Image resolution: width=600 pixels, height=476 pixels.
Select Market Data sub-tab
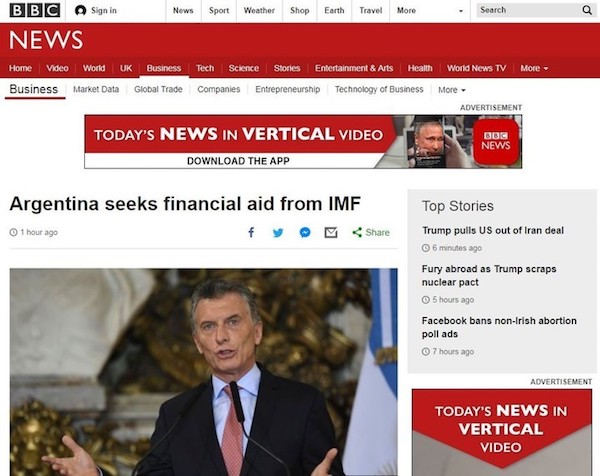[x=96, y=89]
